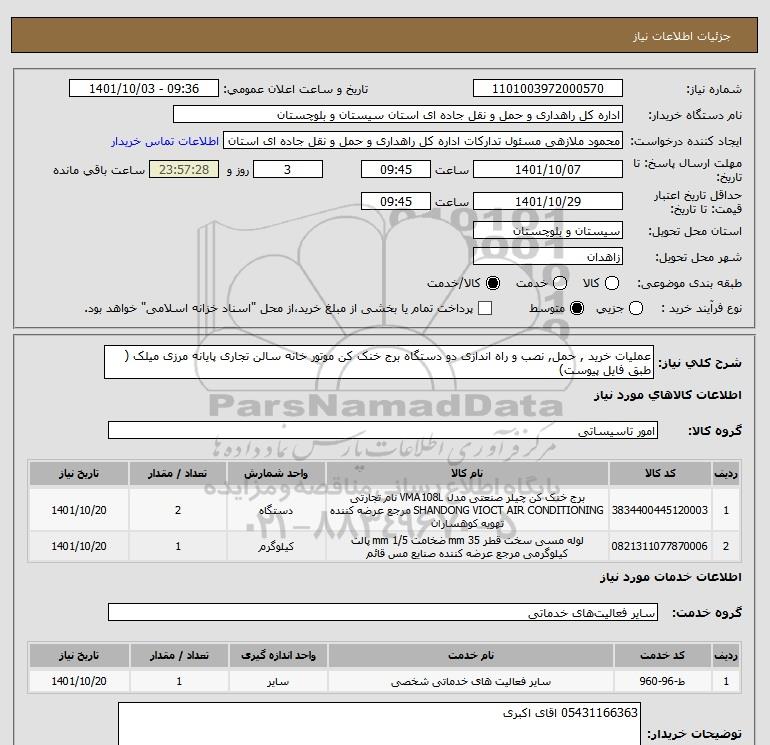Viewport: 770px width, 745px height.
Task: Click the delivery city field زاهدان
Action: click(548, 257)
